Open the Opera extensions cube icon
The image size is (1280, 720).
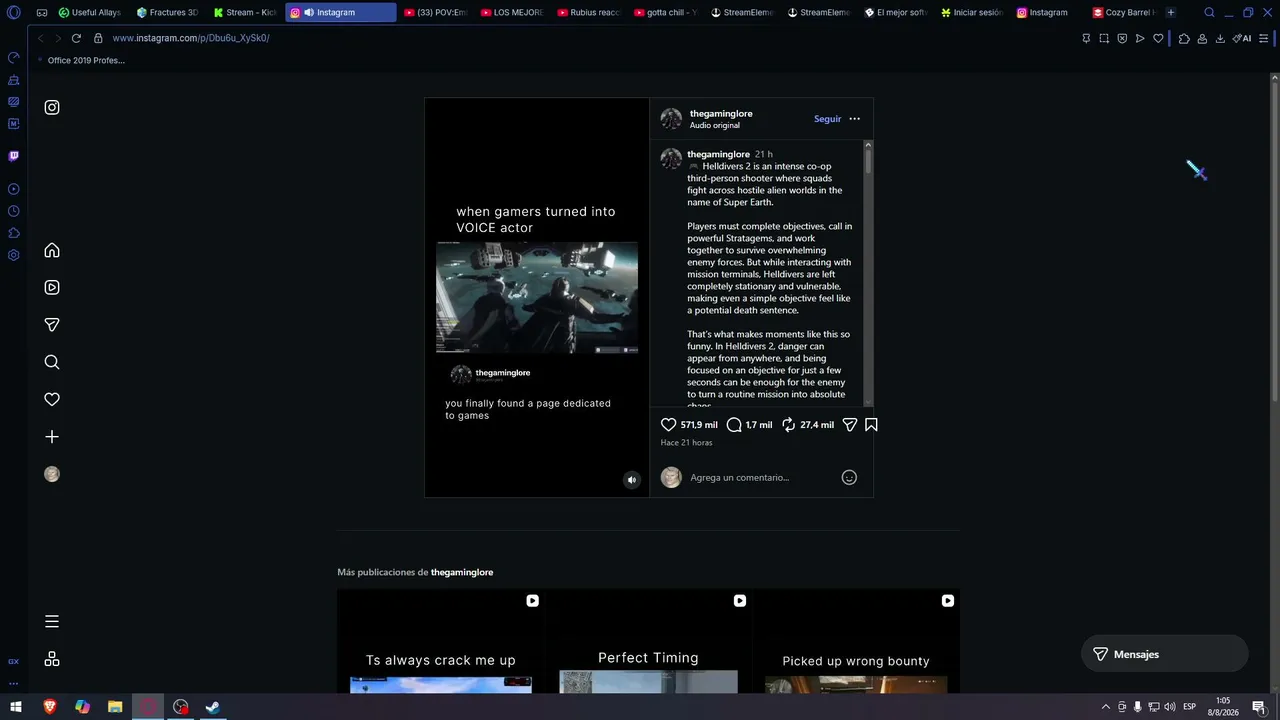[x=1184, y=38]
